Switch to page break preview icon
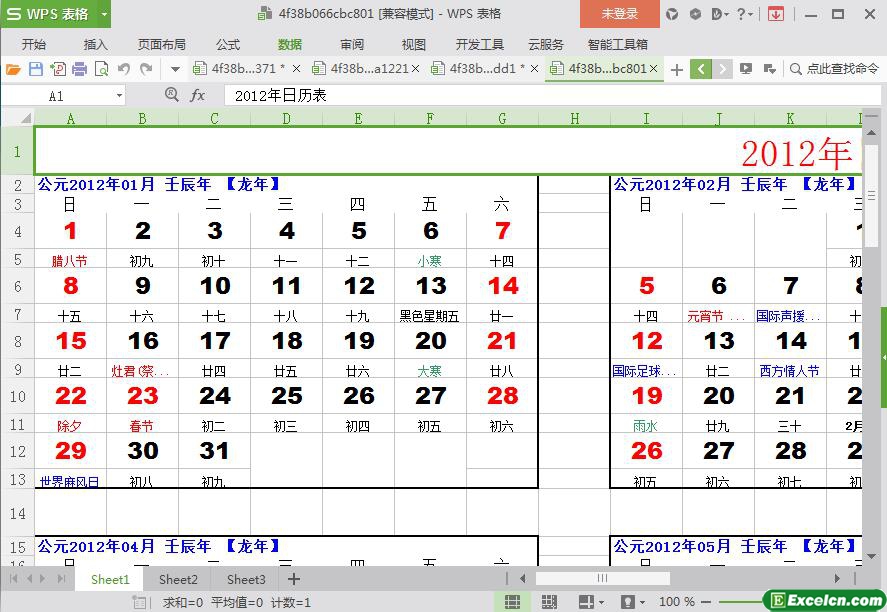 click(549, 602)
